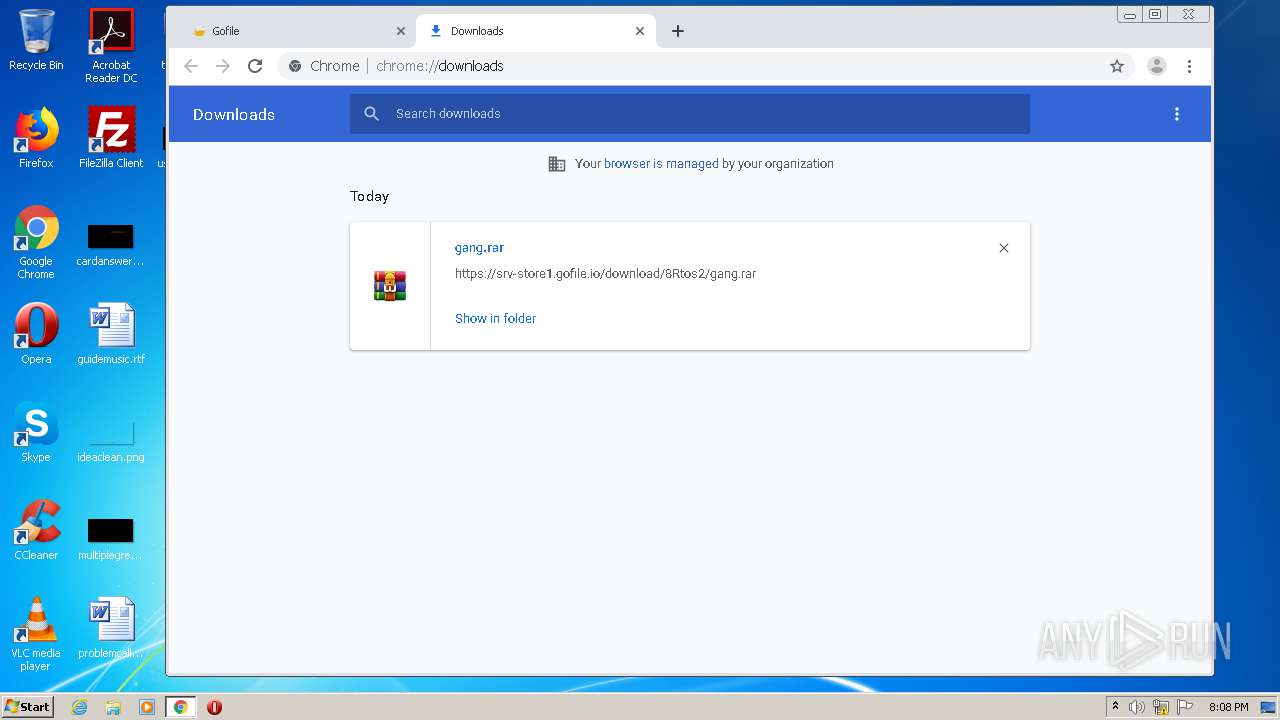This screenshot has height=720, width=1280.
Task: Close the Downloads tab
Action: pos(640,31)
